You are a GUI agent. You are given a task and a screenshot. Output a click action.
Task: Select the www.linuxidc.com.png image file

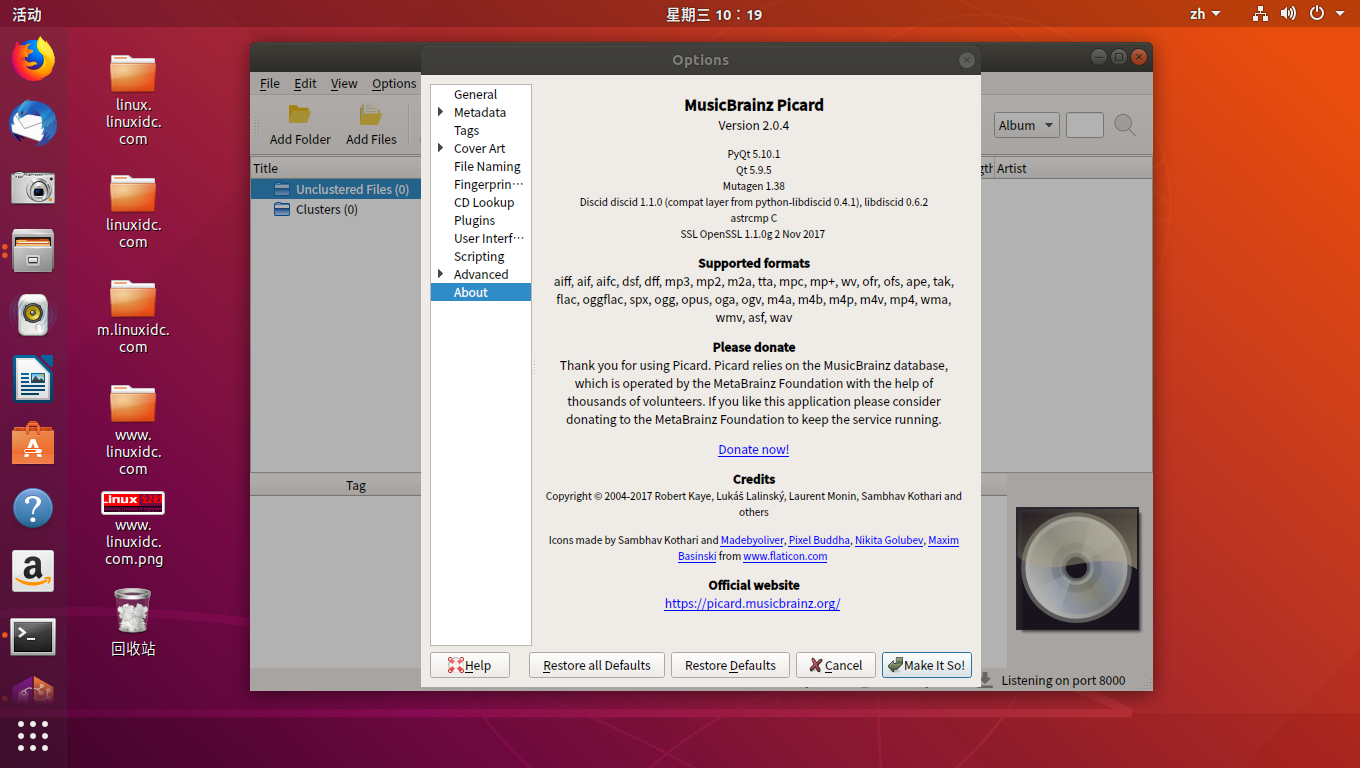pos(133,528)
